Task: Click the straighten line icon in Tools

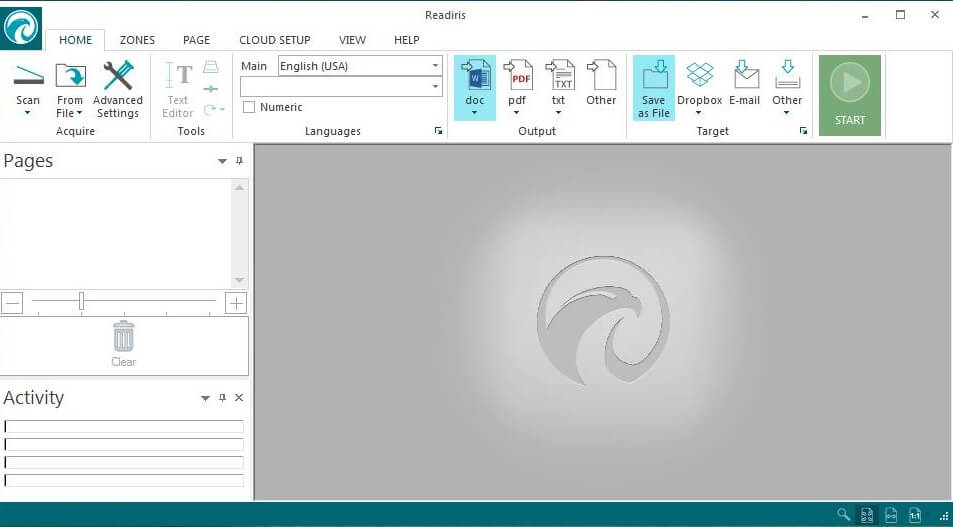Action: tap(211, 89)
